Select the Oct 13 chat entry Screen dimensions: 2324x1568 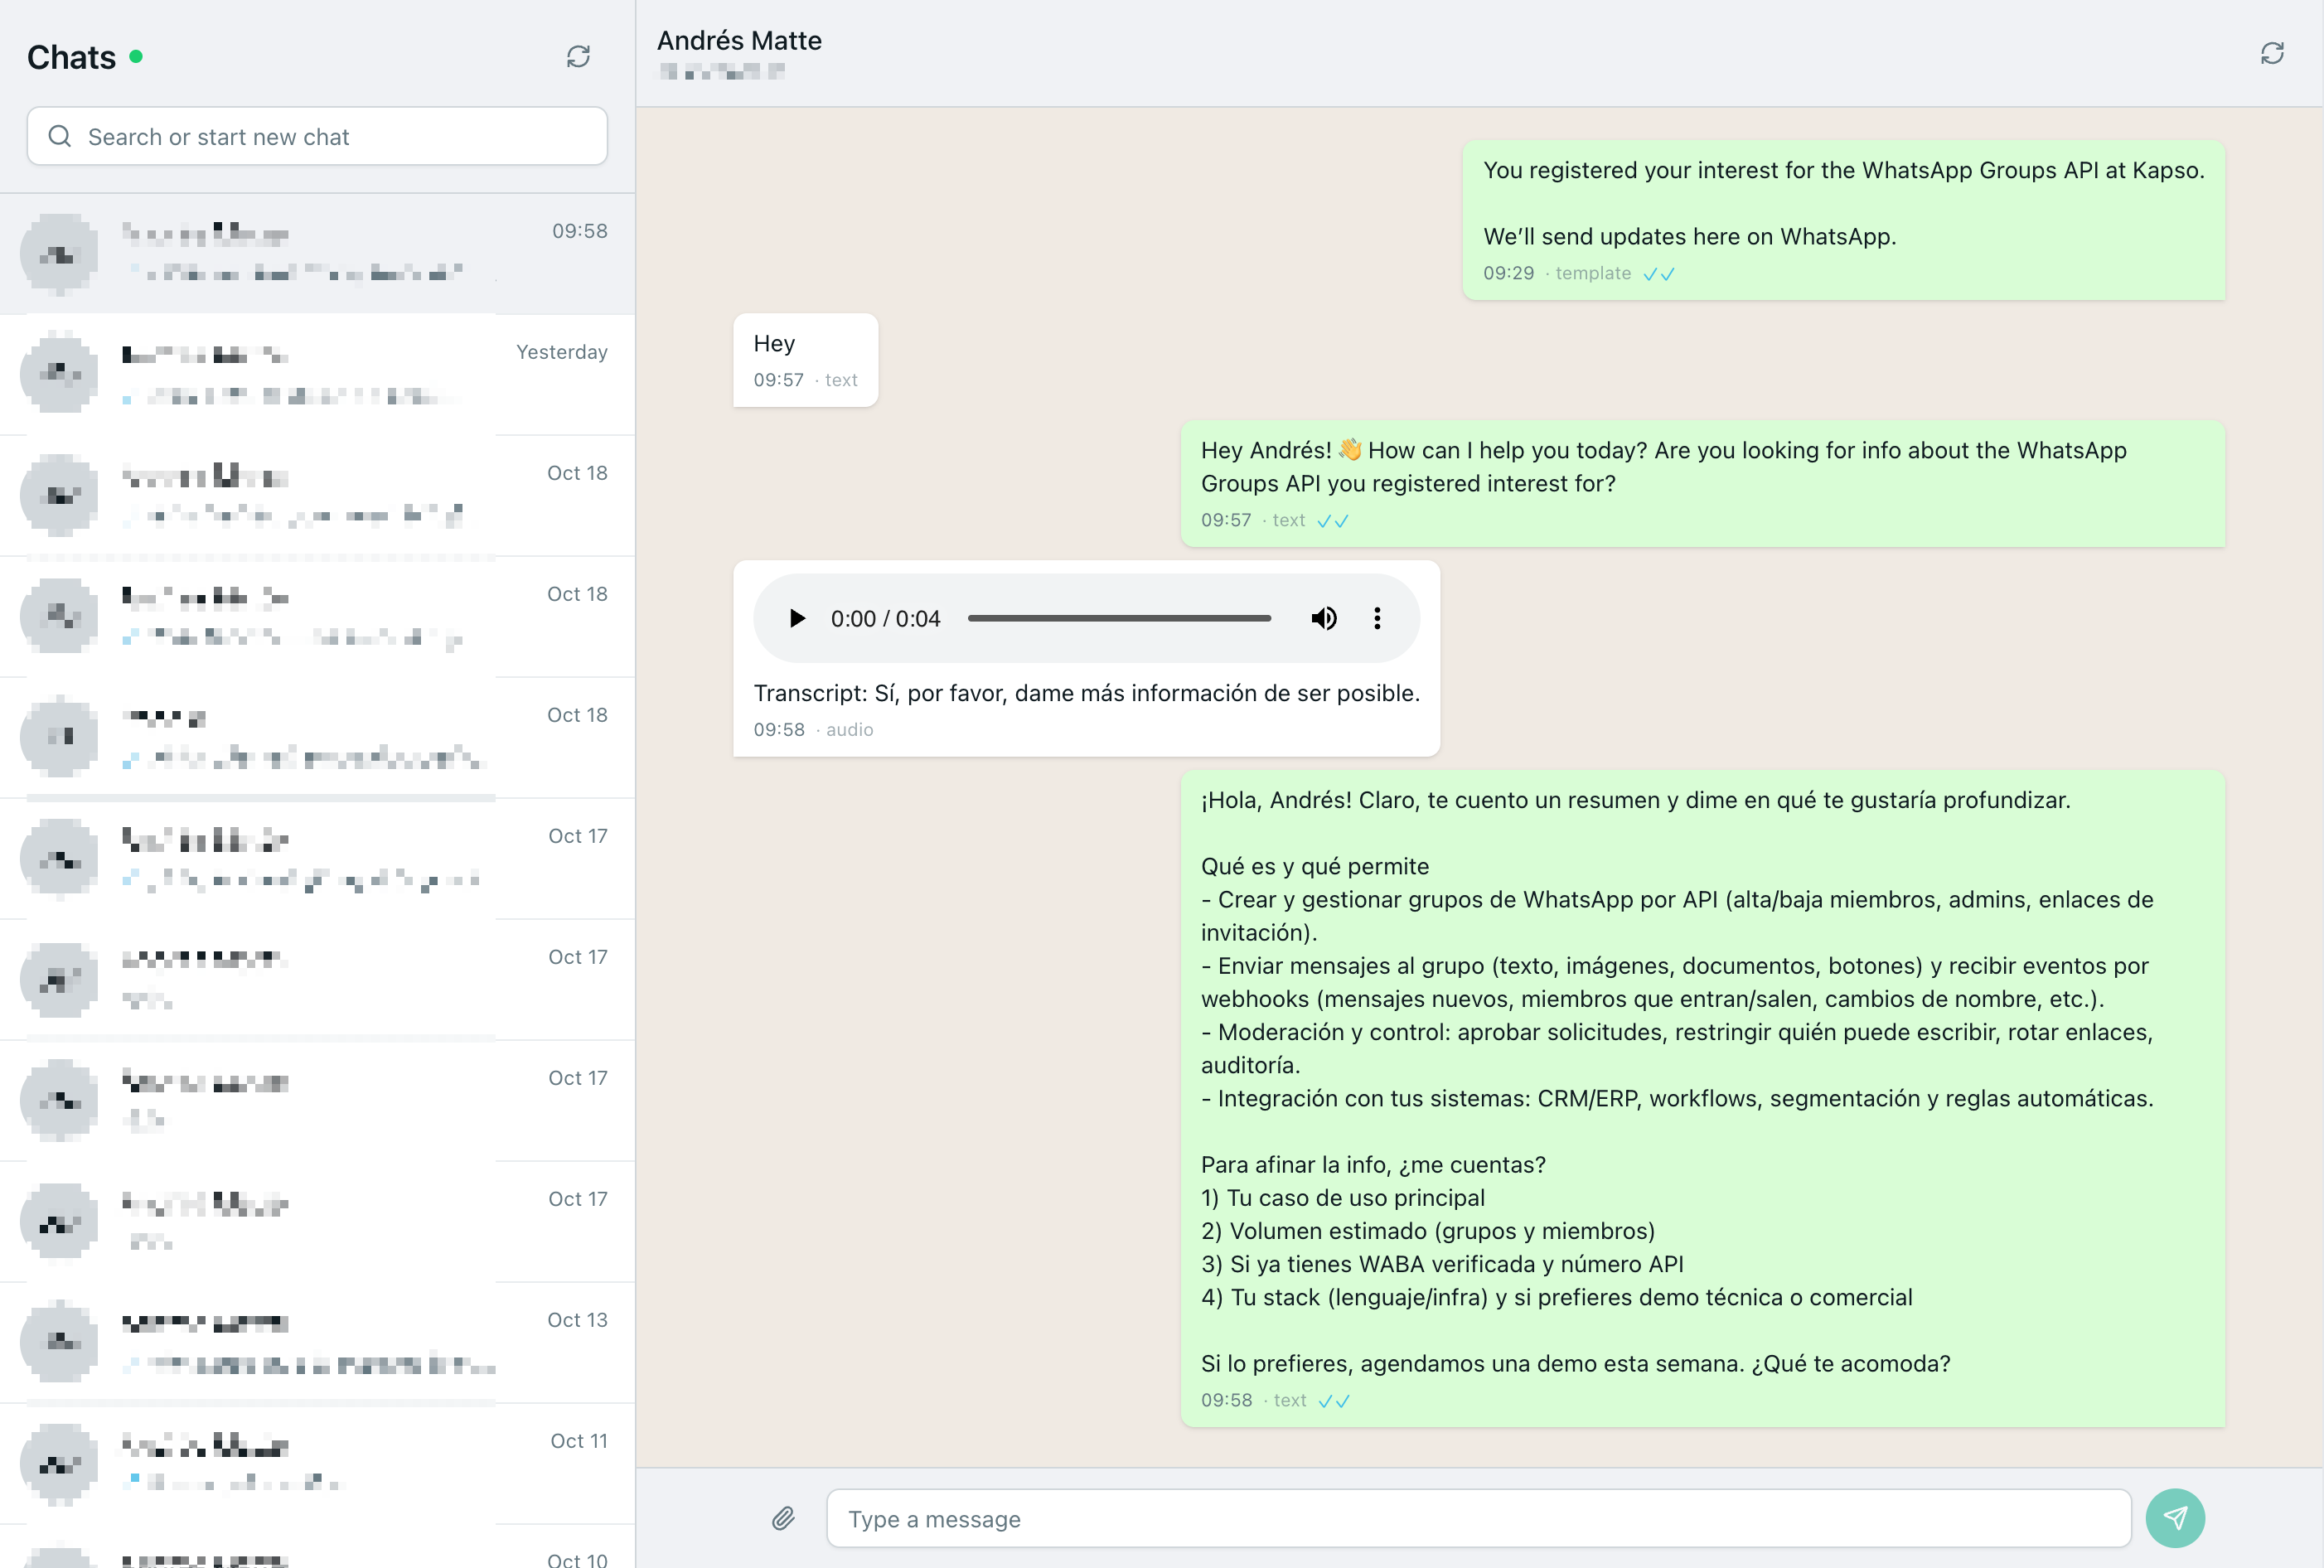tap(300, 1342)
